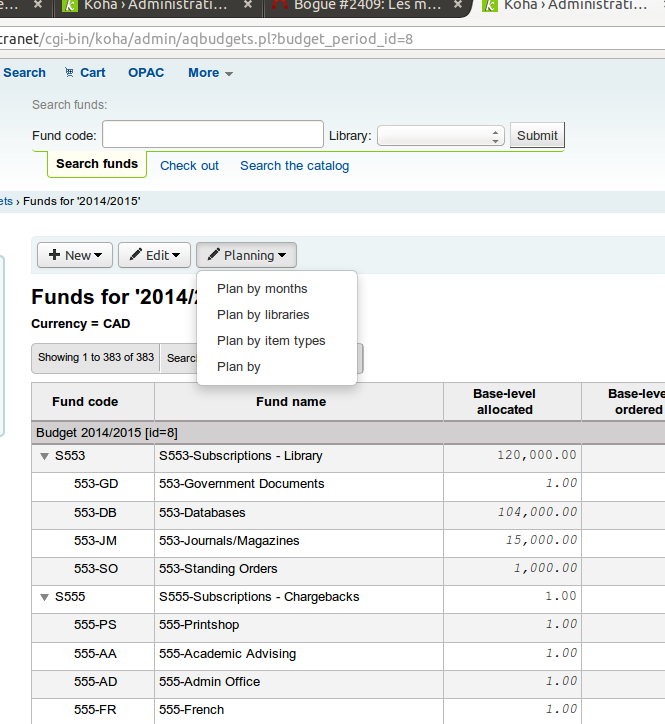Screen dimensions: 665x724
Task: Open the More menu in header
Action: tap(210, 73)
